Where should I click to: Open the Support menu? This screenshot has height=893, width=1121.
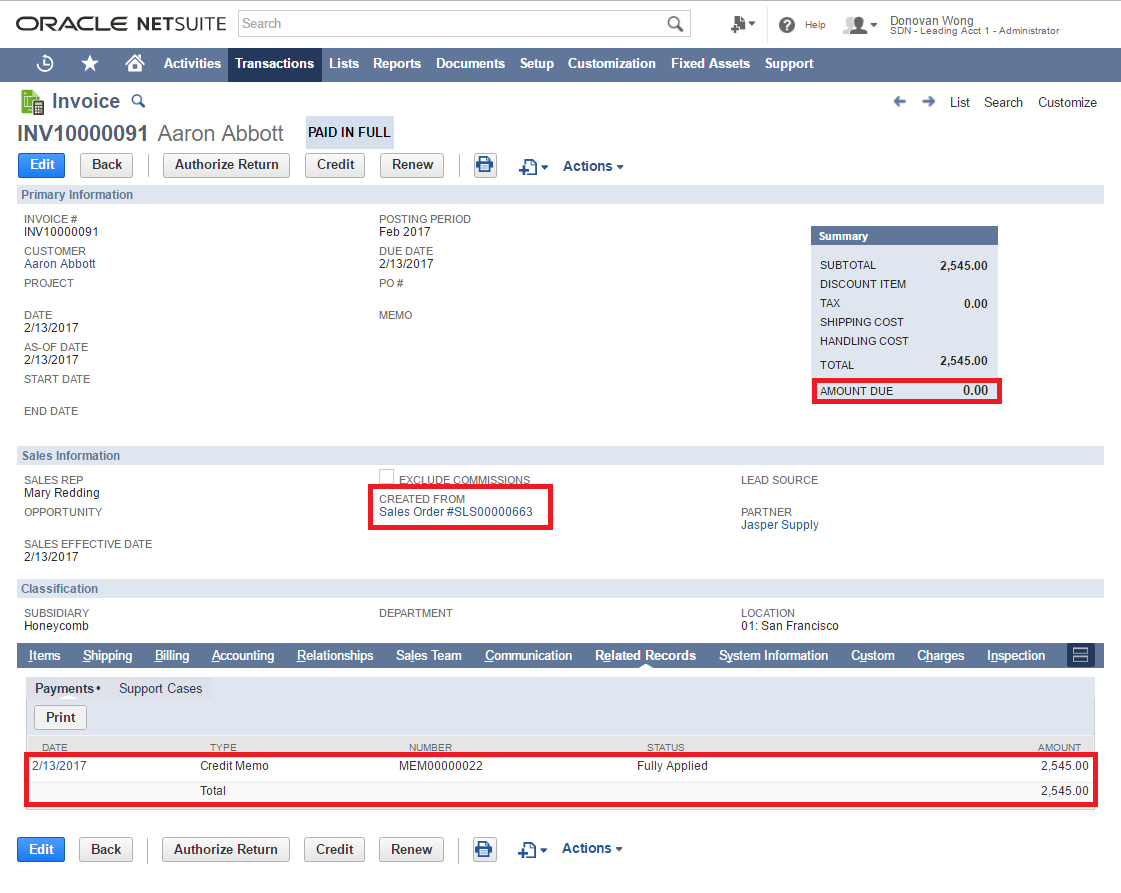(x=789, y=64)
